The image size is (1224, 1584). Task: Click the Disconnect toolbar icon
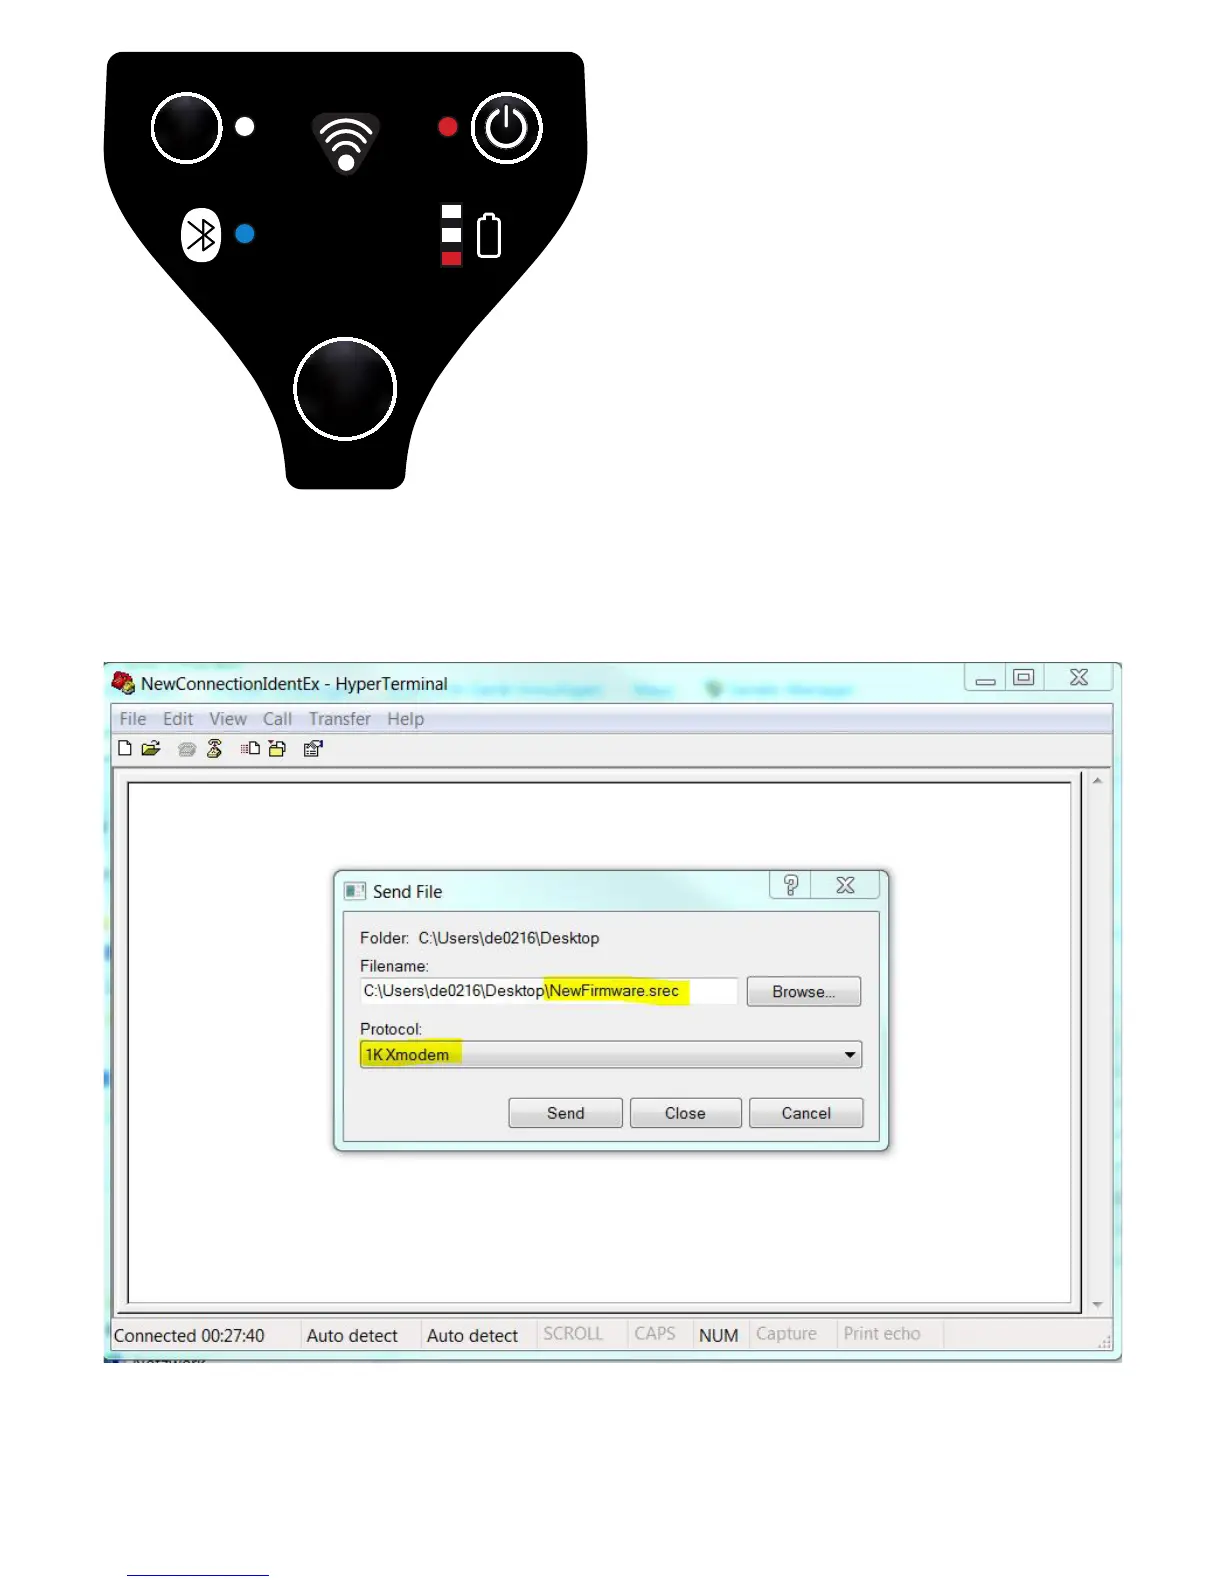[x=214, y=748]
